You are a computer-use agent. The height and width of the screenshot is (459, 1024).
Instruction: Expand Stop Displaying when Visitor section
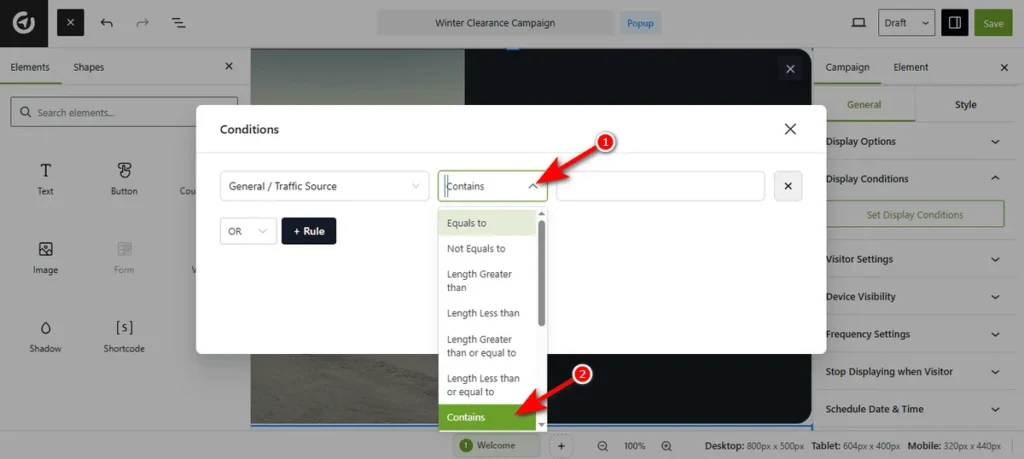(x=913, y=372)
